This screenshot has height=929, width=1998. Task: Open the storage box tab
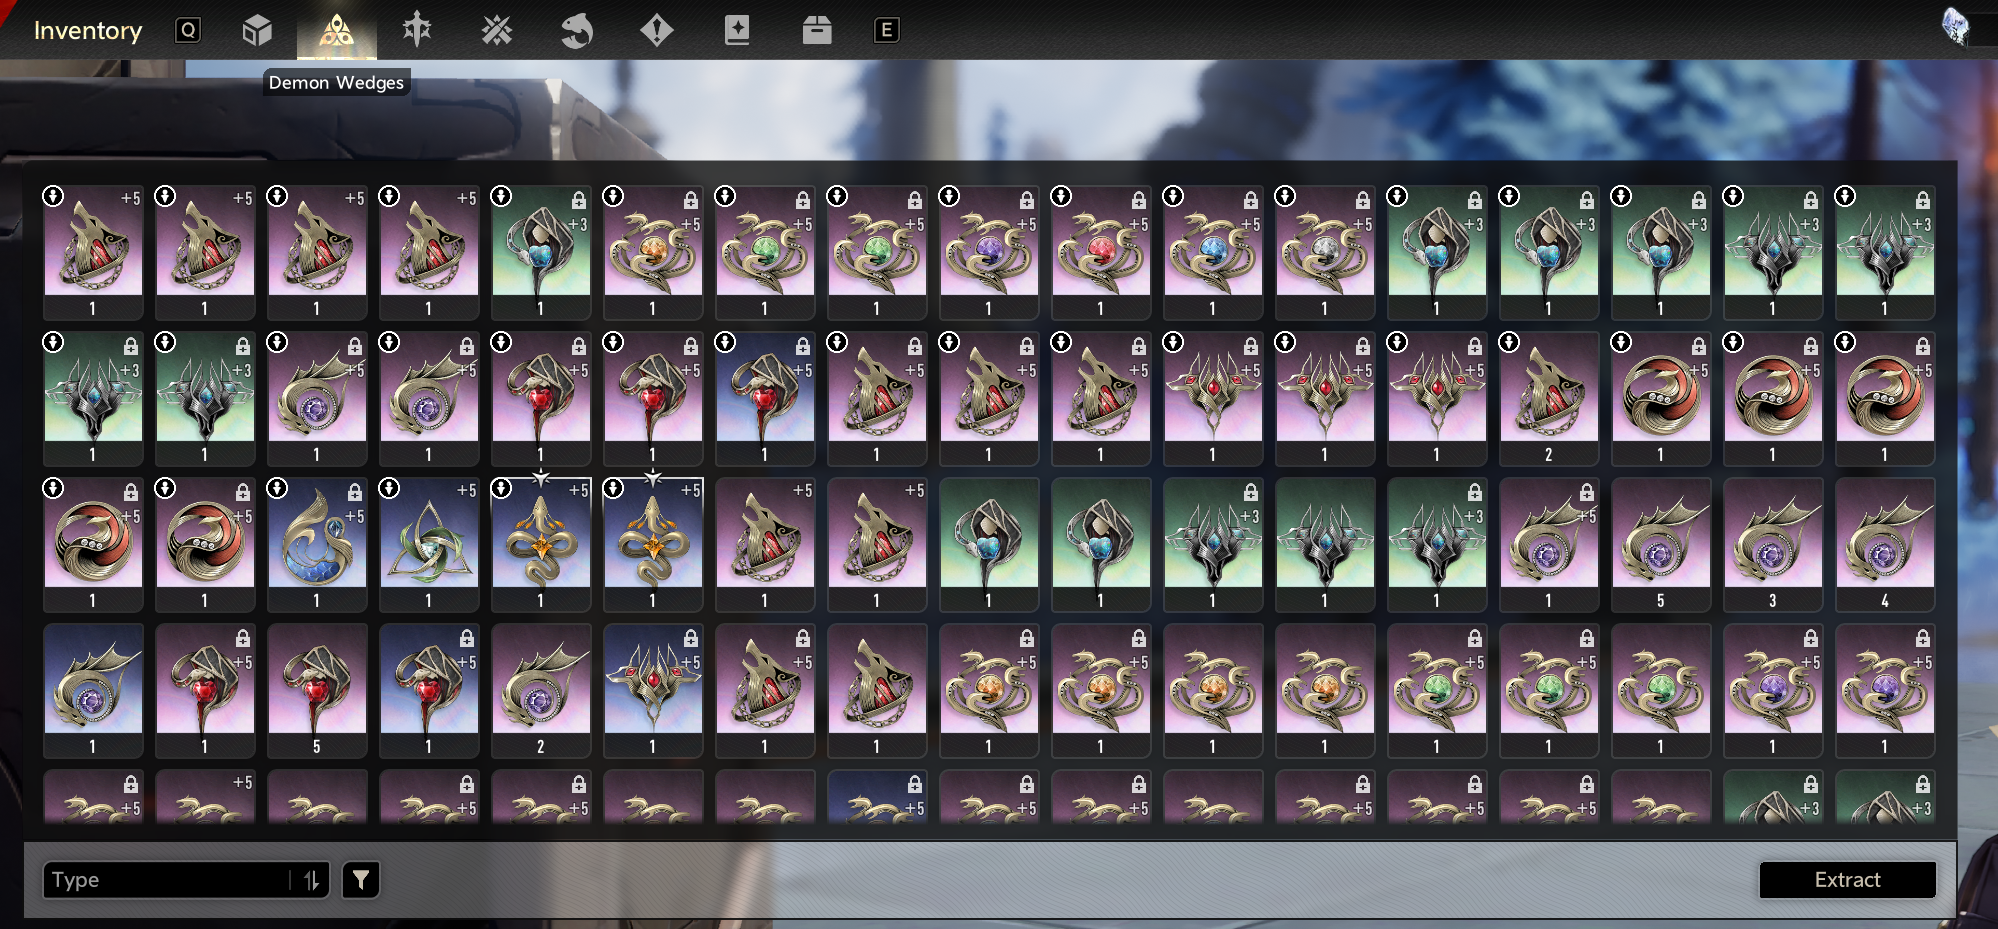(817, 30)
